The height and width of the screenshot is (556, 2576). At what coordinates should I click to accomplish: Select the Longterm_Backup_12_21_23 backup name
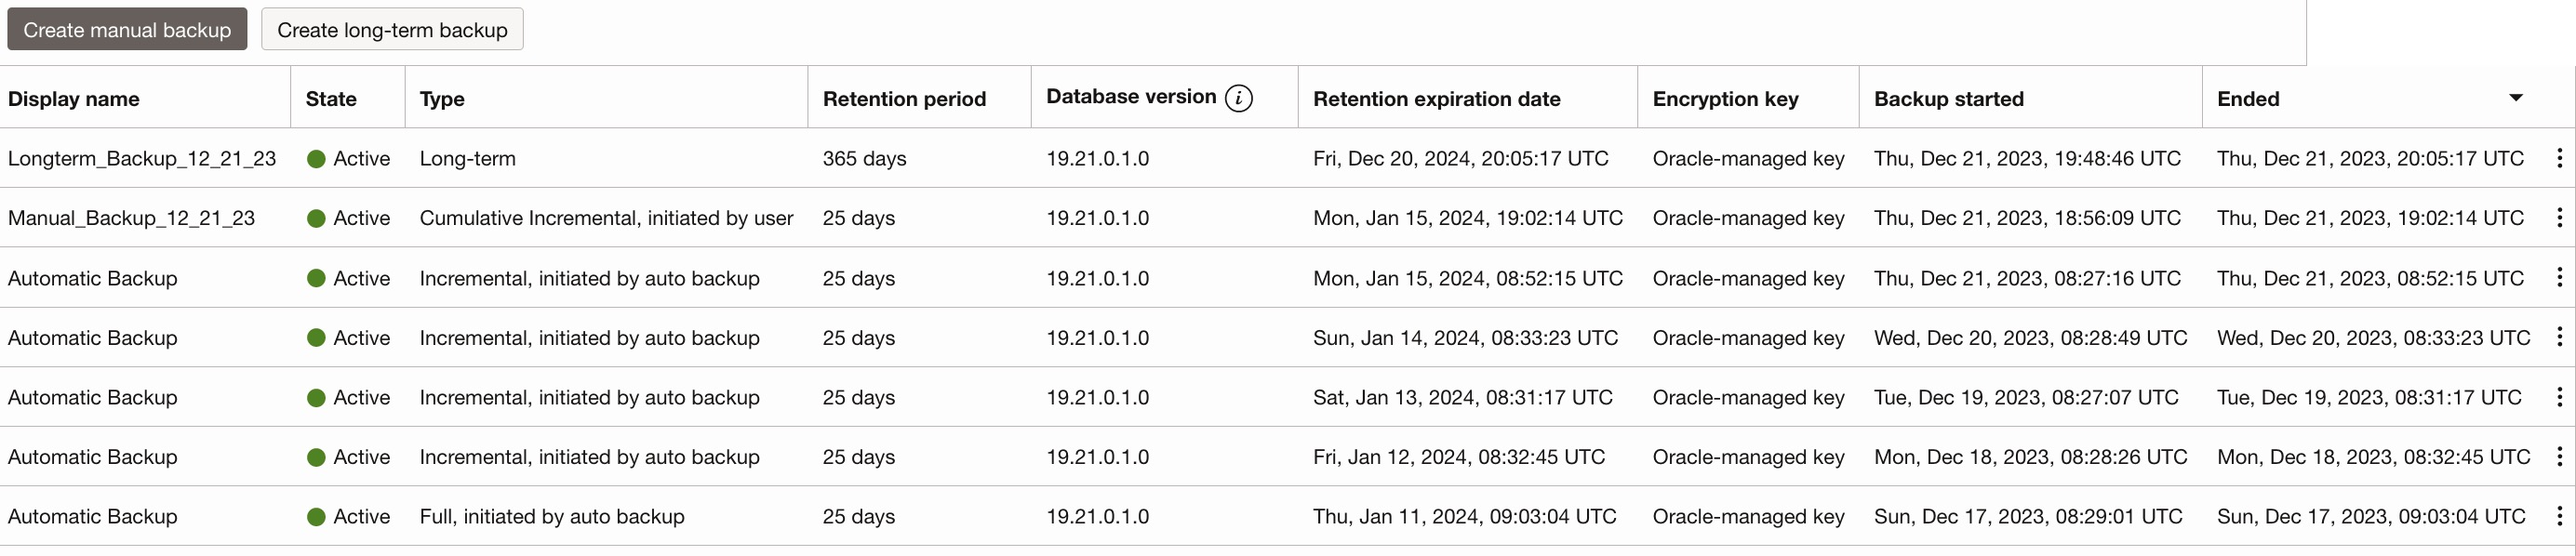point(143,158)
